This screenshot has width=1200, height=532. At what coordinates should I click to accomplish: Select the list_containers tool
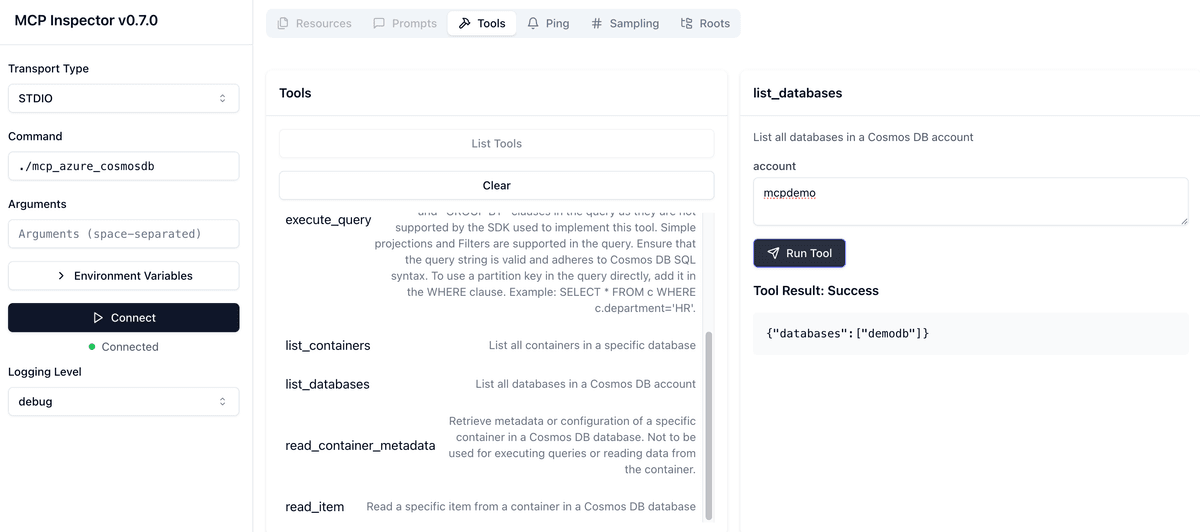click(328, 346)
